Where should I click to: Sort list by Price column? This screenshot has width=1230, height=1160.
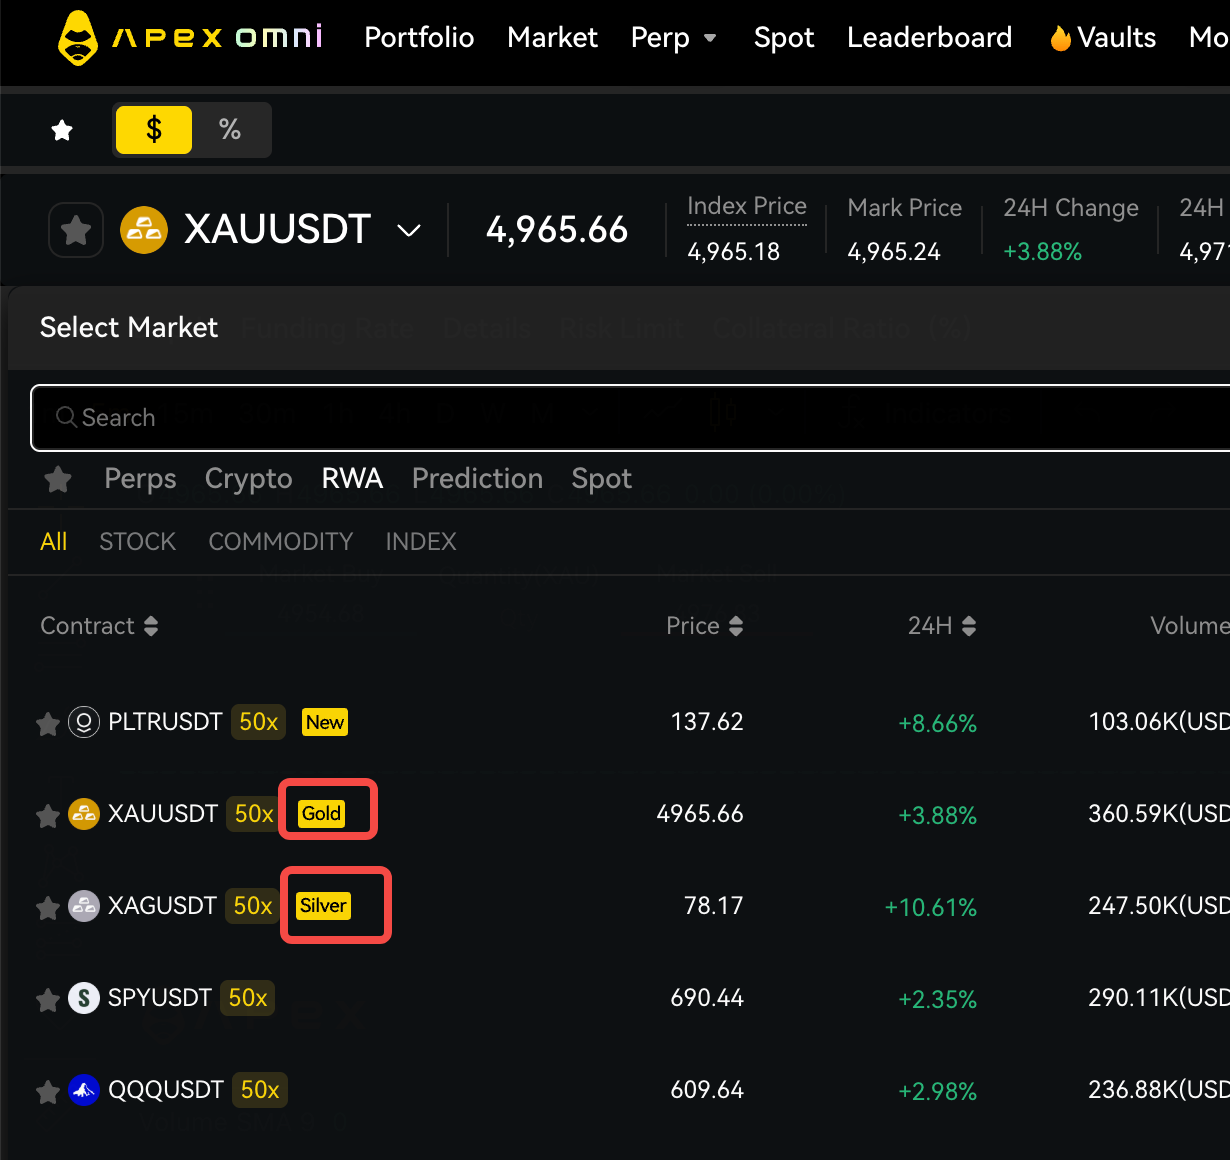pyautogui.click(x=704, y=626)
